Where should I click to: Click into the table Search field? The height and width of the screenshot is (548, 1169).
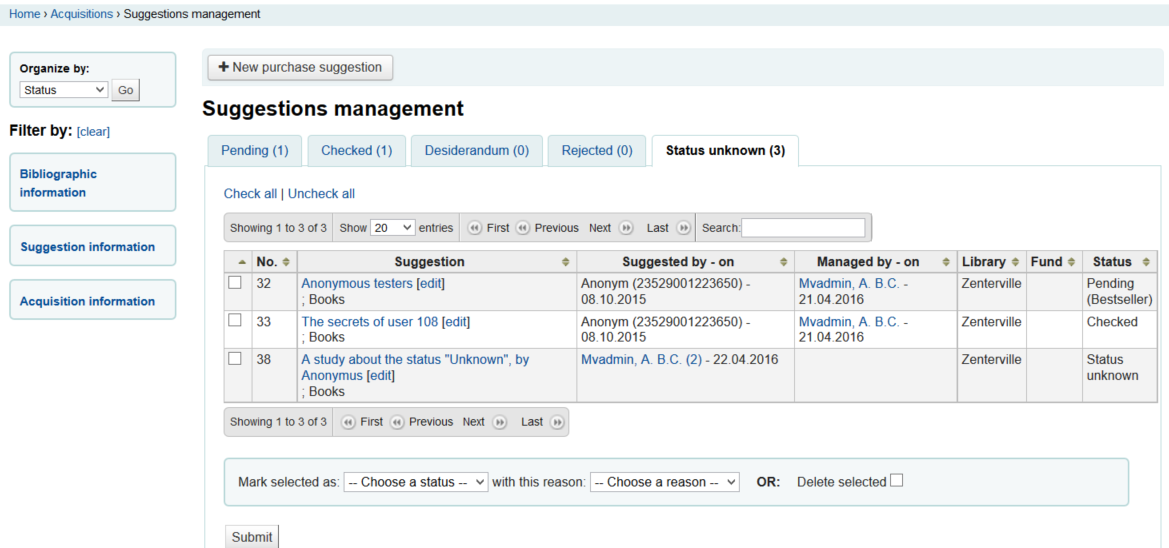tap(803, 228)
